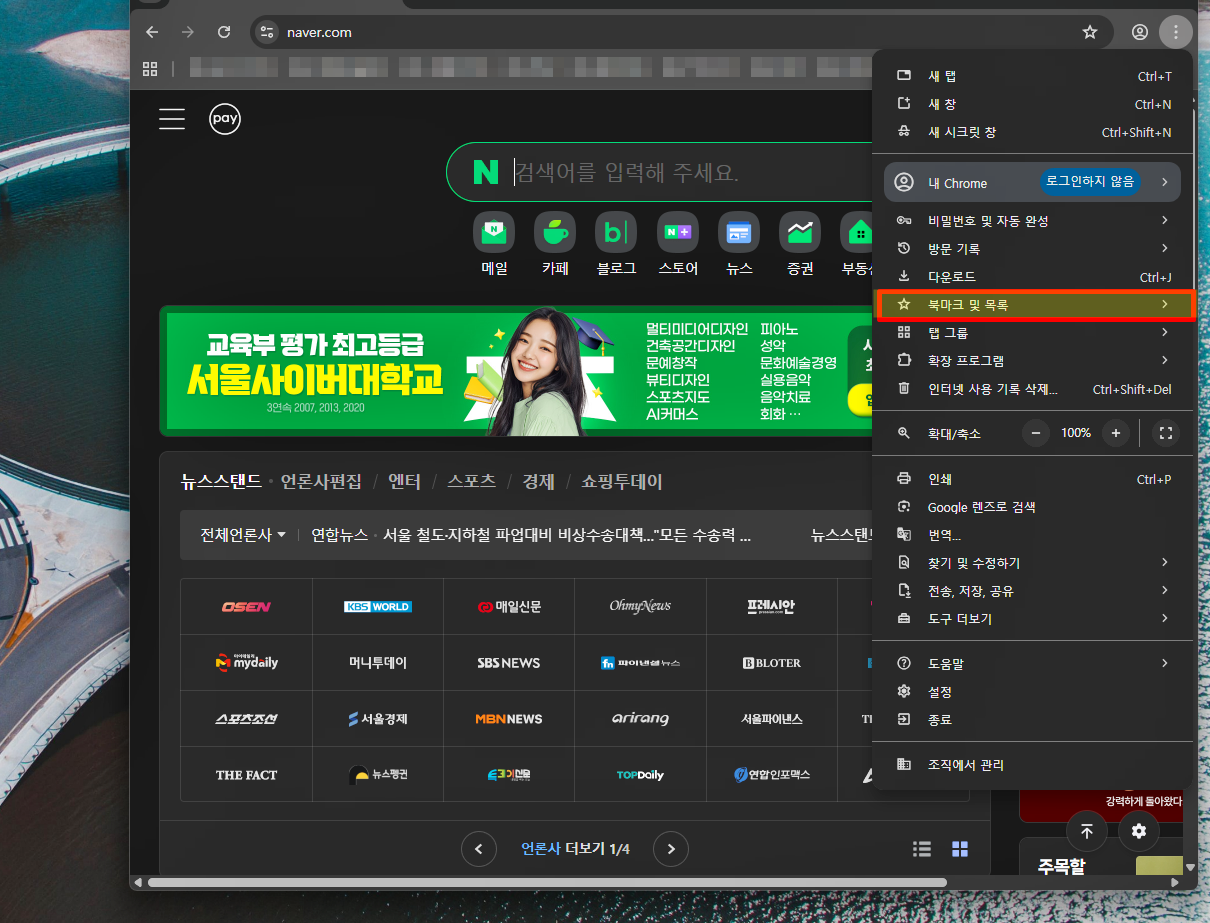Choose 인터넷 사용 기록 삭제 menu item
This screenshot has width=1210, height=923.
tap(1032, 389)
